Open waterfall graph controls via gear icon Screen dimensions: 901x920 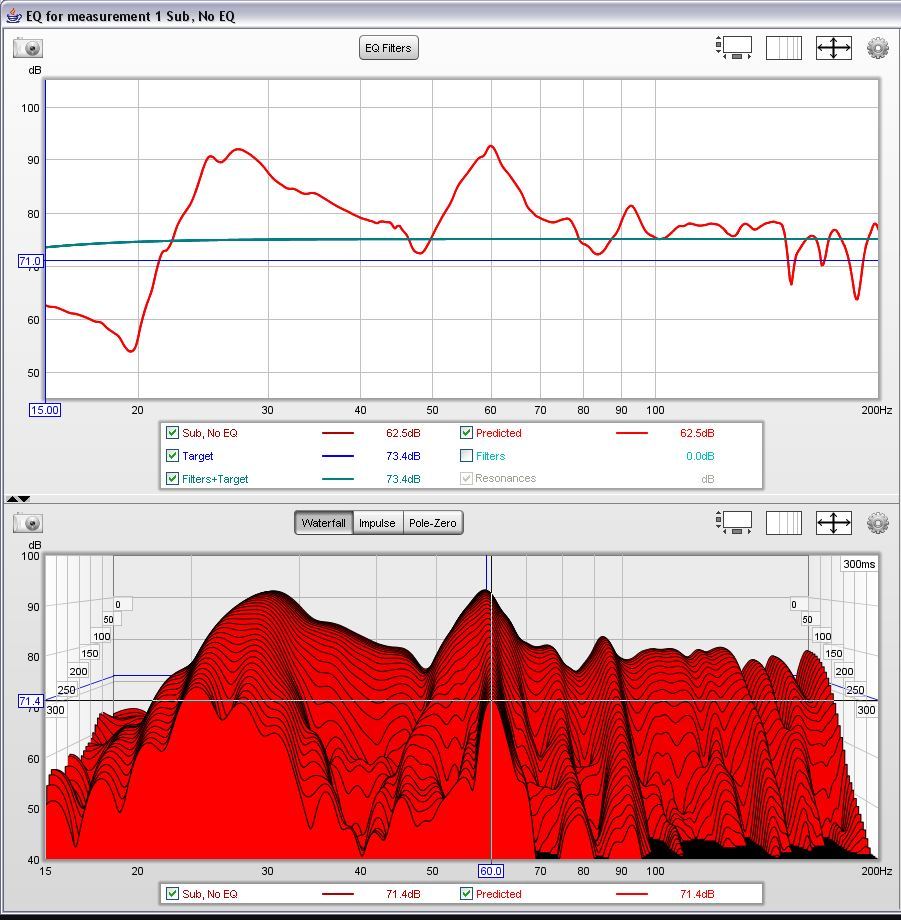click(877, 523)
